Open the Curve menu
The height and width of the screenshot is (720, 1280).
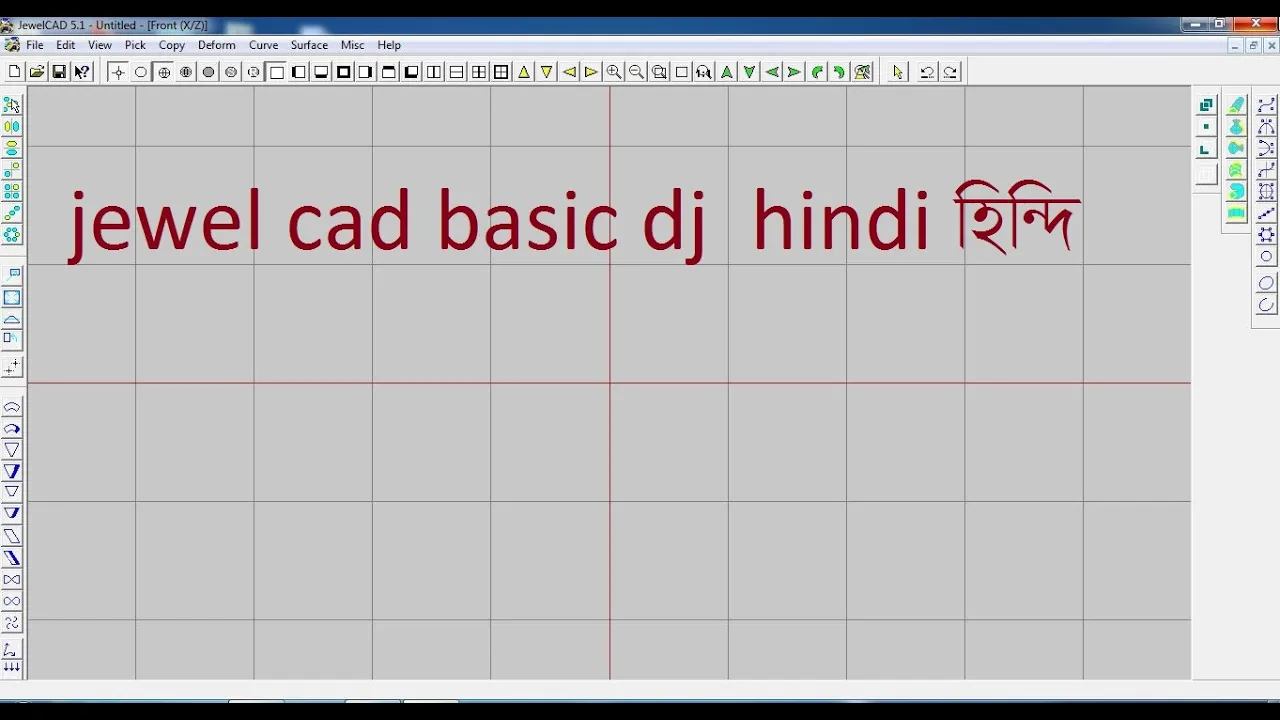pos(264,45)
